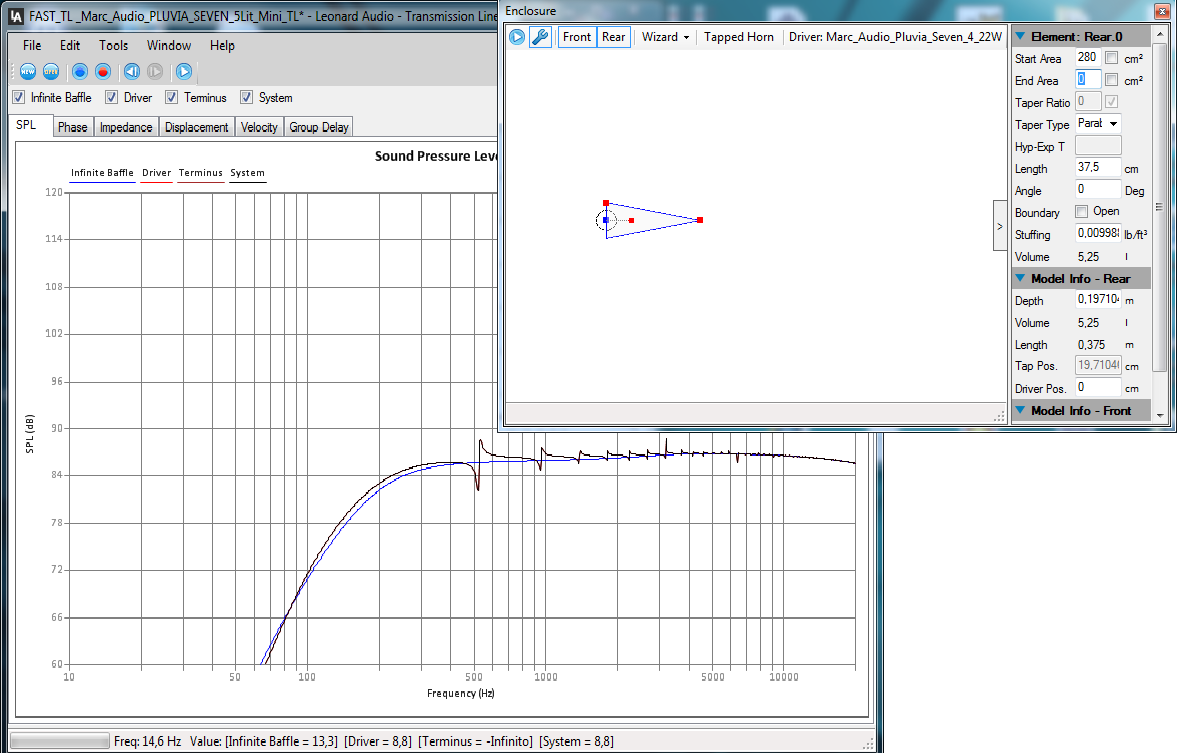
Task: Open the Window menu
Action: click(169, 45)
